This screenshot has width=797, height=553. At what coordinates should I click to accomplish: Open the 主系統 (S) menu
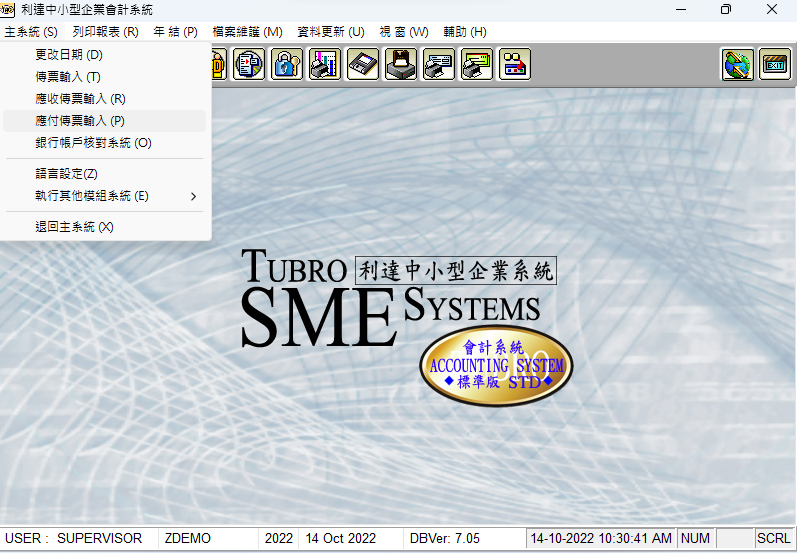(31, 32)
